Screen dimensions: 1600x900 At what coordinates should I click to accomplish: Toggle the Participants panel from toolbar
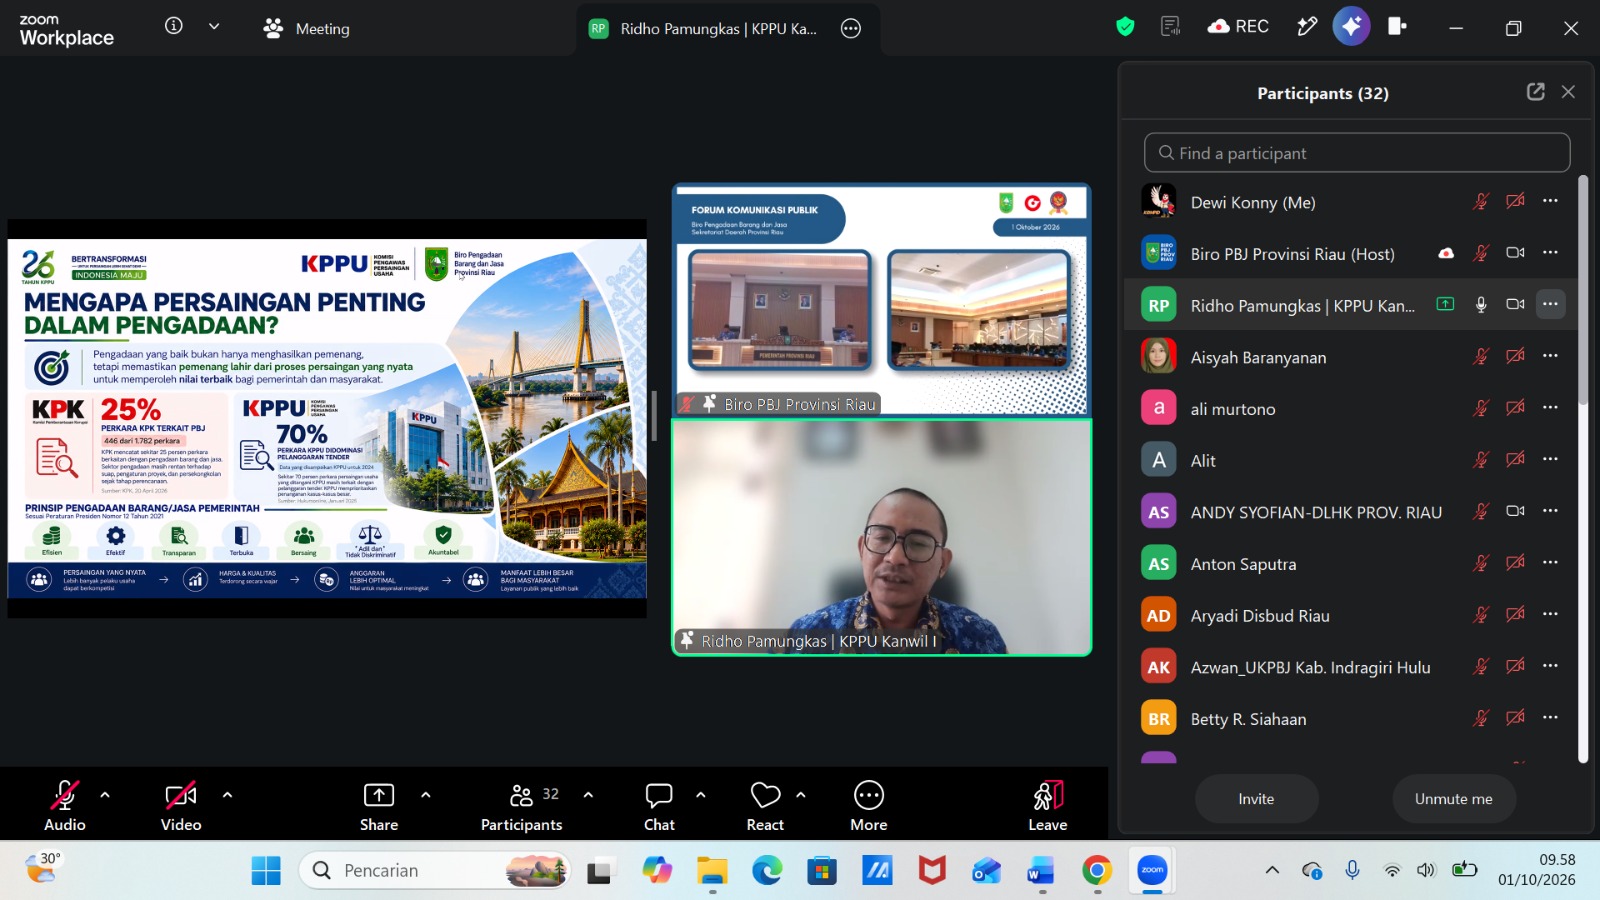click(521, 806)
